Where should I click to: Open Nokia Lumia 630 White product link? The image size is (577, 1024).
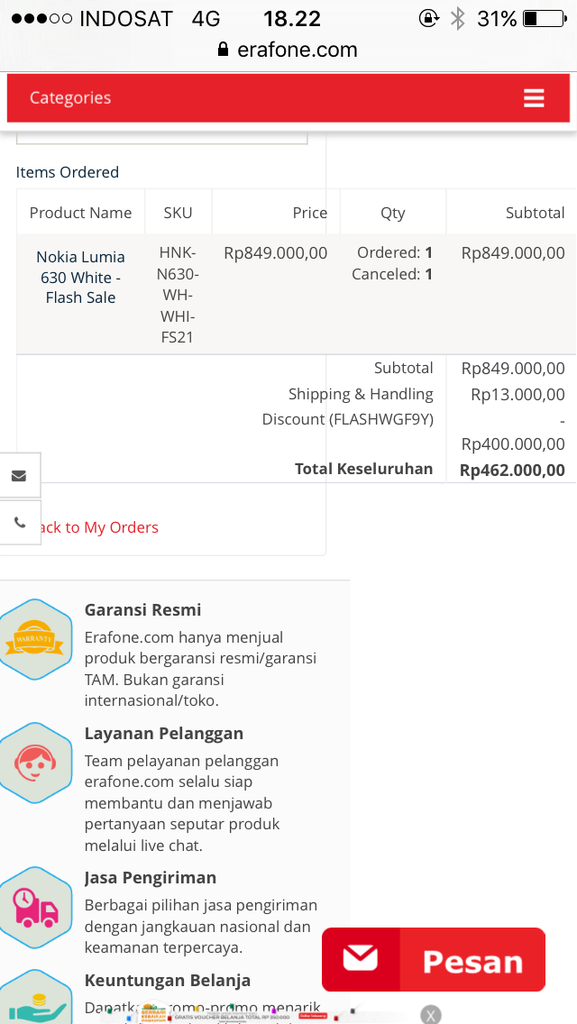pos(80,277)
